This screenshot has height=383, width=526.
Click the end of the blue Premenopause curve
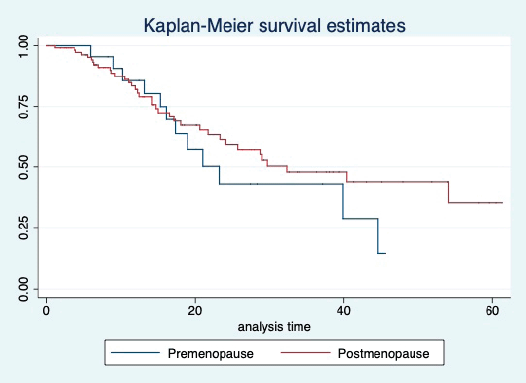[385, 253]
